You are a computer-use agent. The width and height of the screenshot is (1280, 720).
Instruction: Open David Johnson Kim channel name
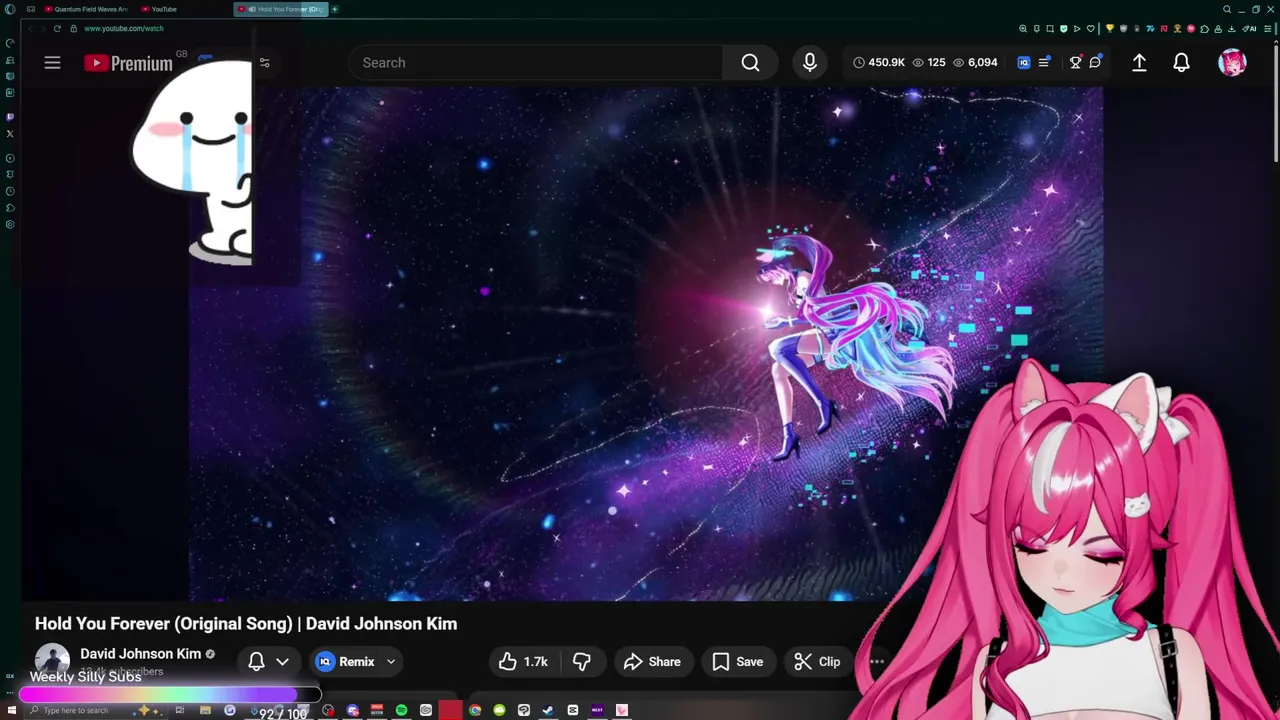[x=141, y=653]
